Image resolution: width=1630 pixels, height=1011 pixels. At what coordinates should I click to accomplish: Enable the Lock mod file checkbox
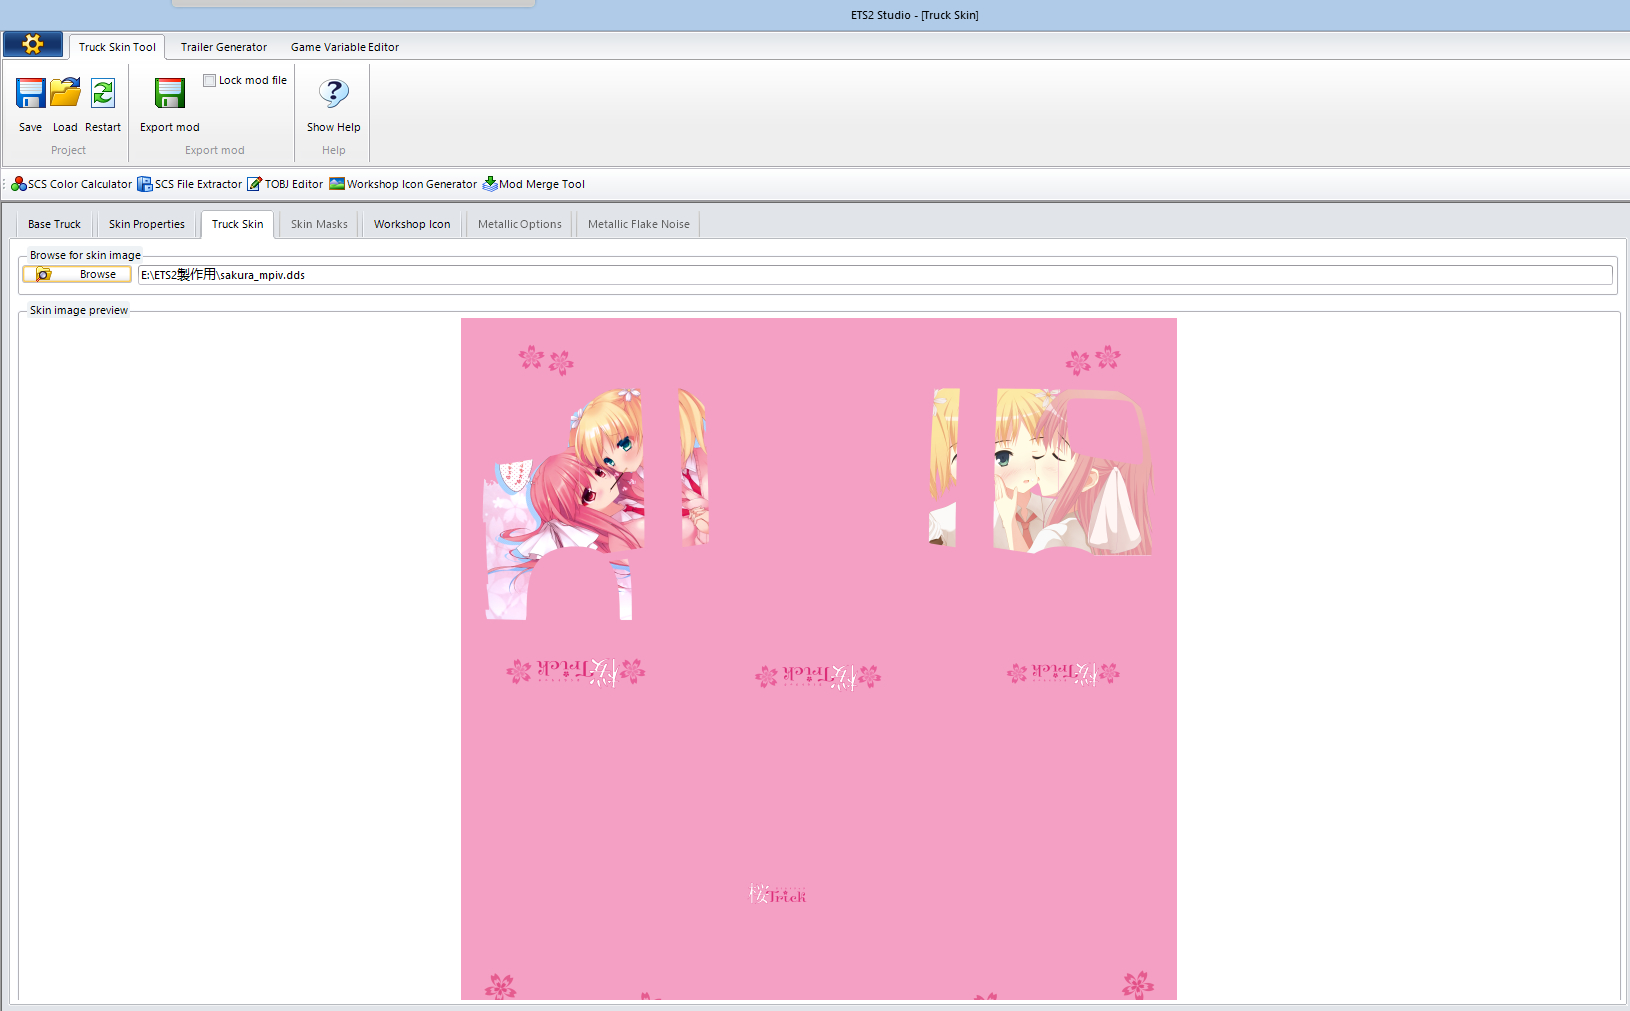click(x=210, y=81)
